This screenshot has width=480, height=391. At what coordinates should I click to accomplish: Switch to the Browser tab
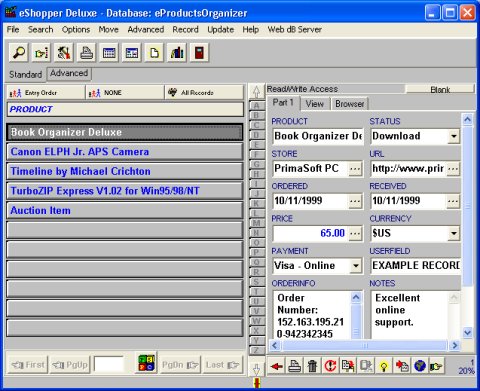(x=349, y=104)
